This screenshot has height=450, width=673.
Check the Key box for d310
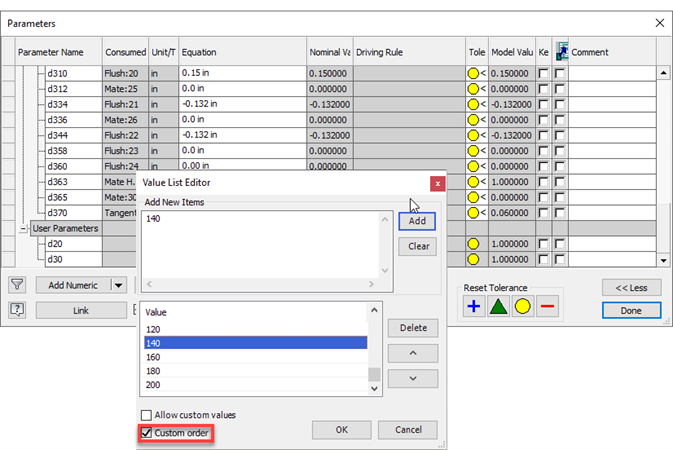(543, 73)
